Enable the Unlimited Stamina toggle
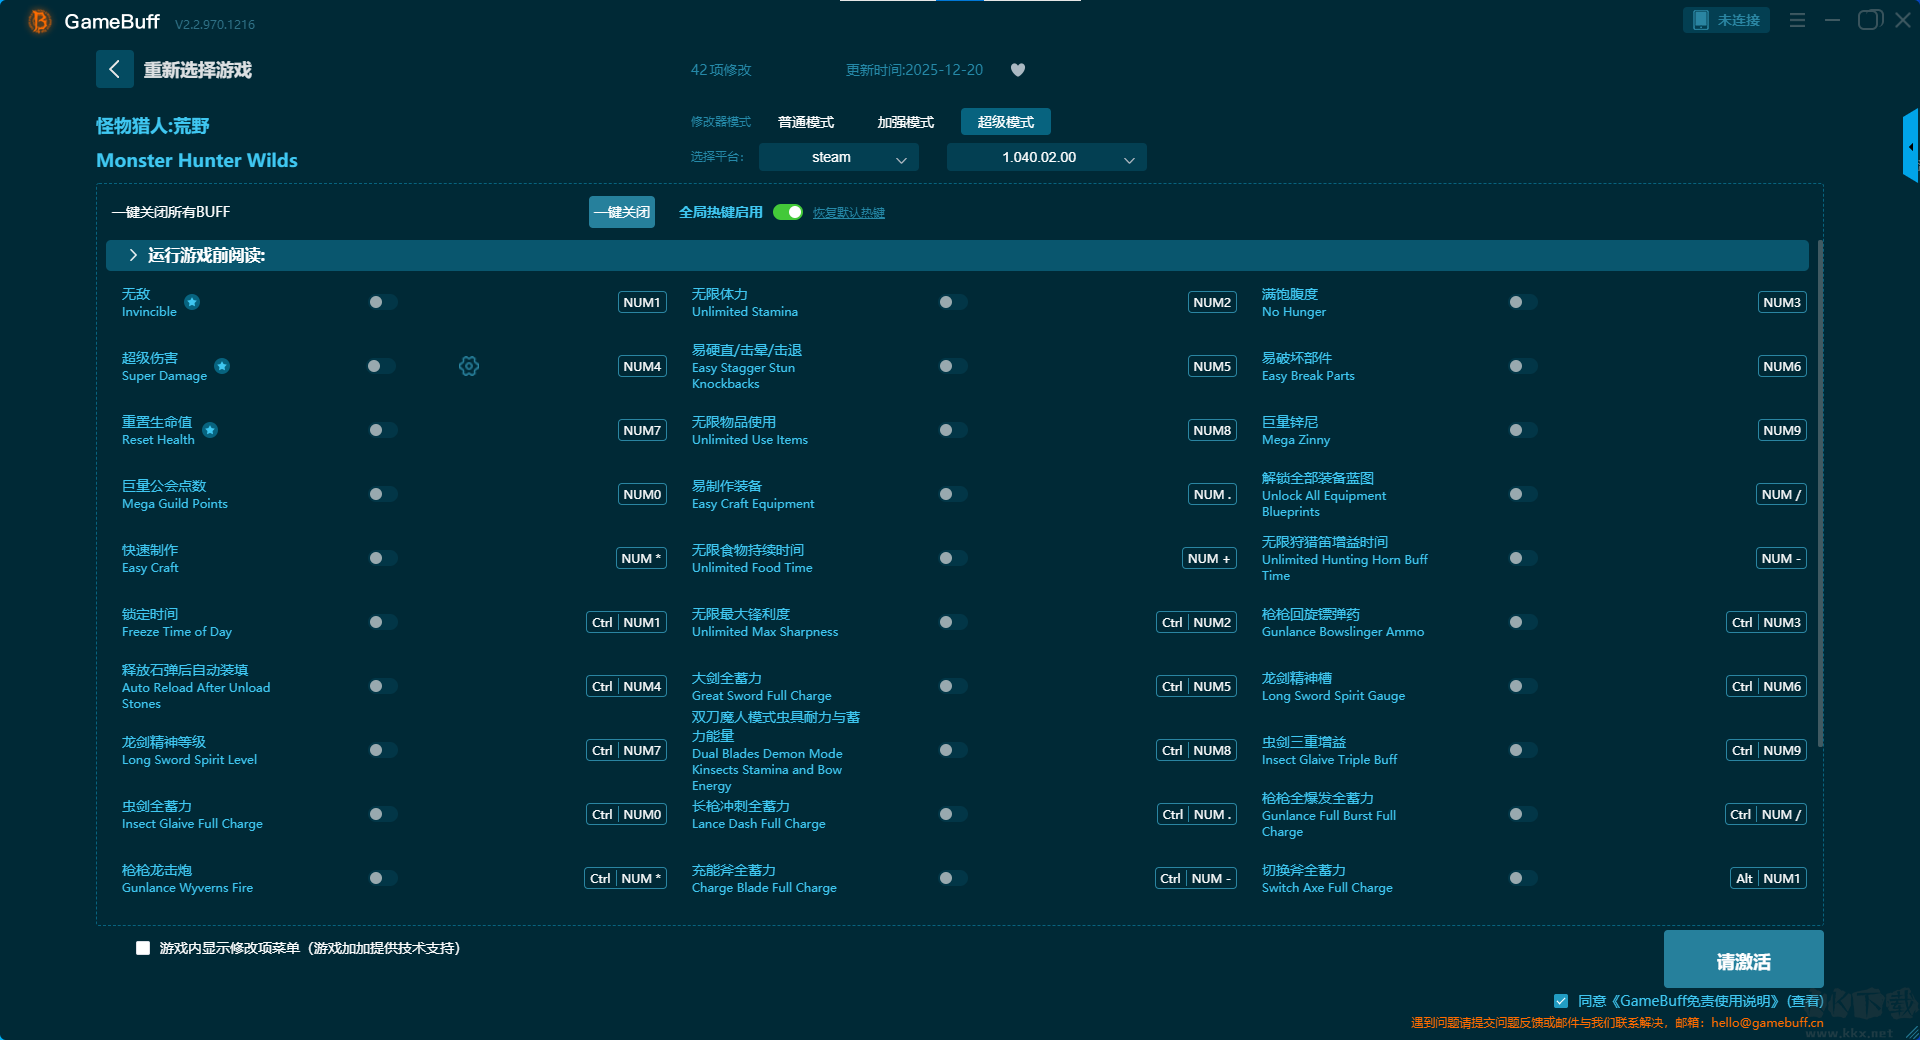Image resolution: width=1920 pixels, height=1040 pixels. coord(952,302)
